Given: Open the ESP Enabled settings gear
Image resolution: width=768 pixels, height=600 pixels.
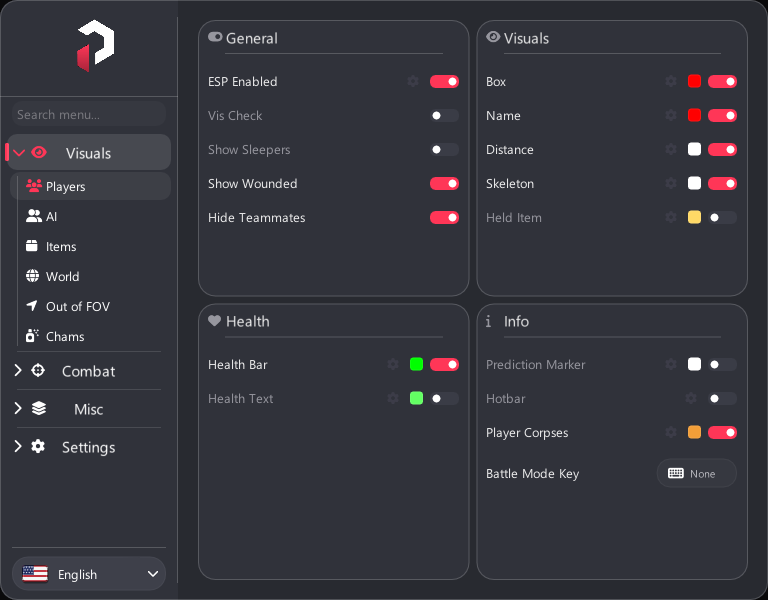Looking at the screenshot, I should tap(413, 81).
